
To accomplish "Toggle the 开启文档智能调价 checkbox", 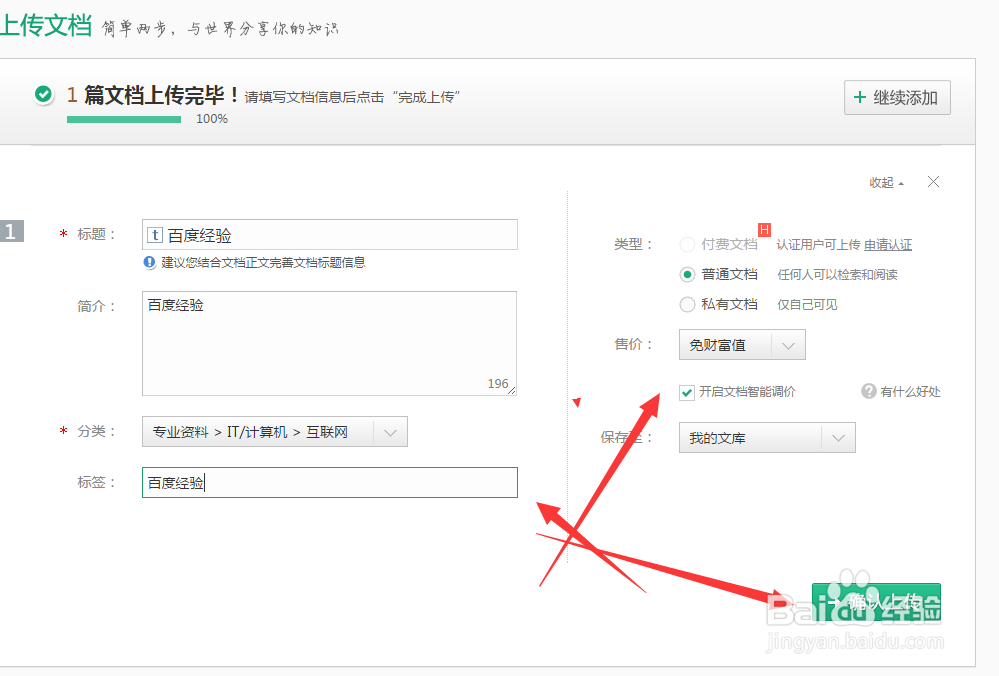I will pos(687,392).
